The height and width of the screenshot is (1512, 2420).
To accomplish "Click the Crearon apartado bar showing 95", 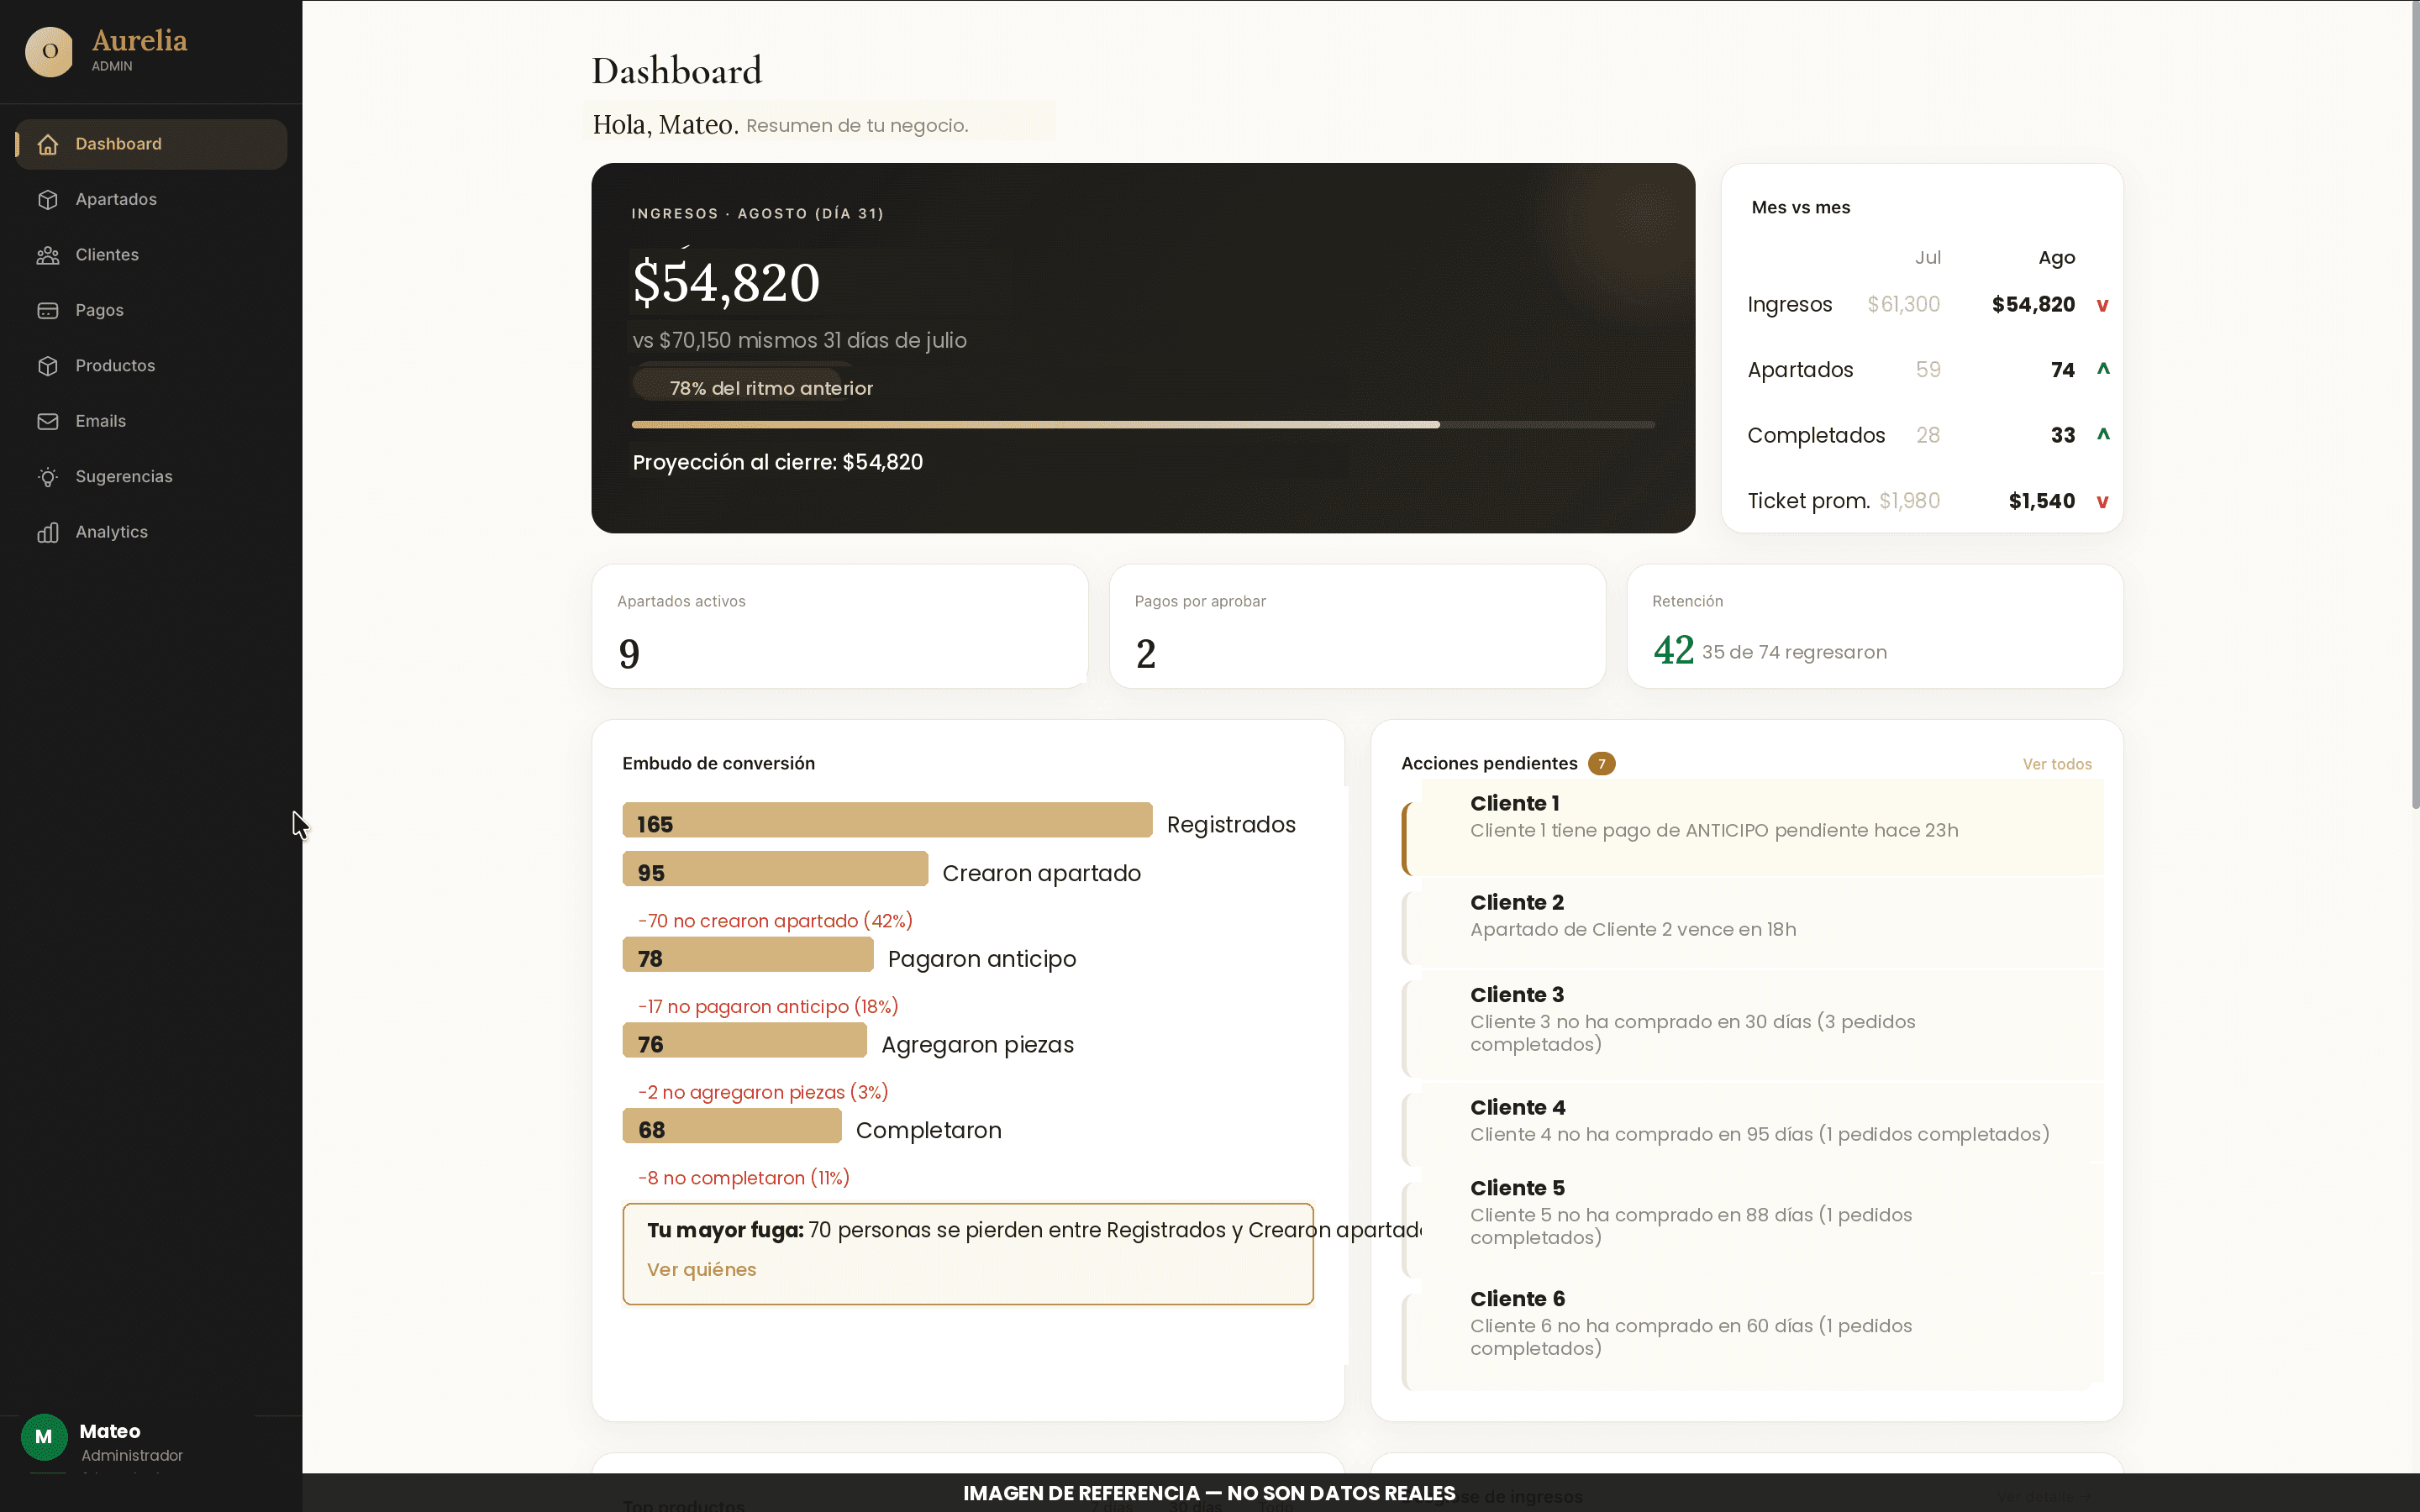I will click(775, 869).
